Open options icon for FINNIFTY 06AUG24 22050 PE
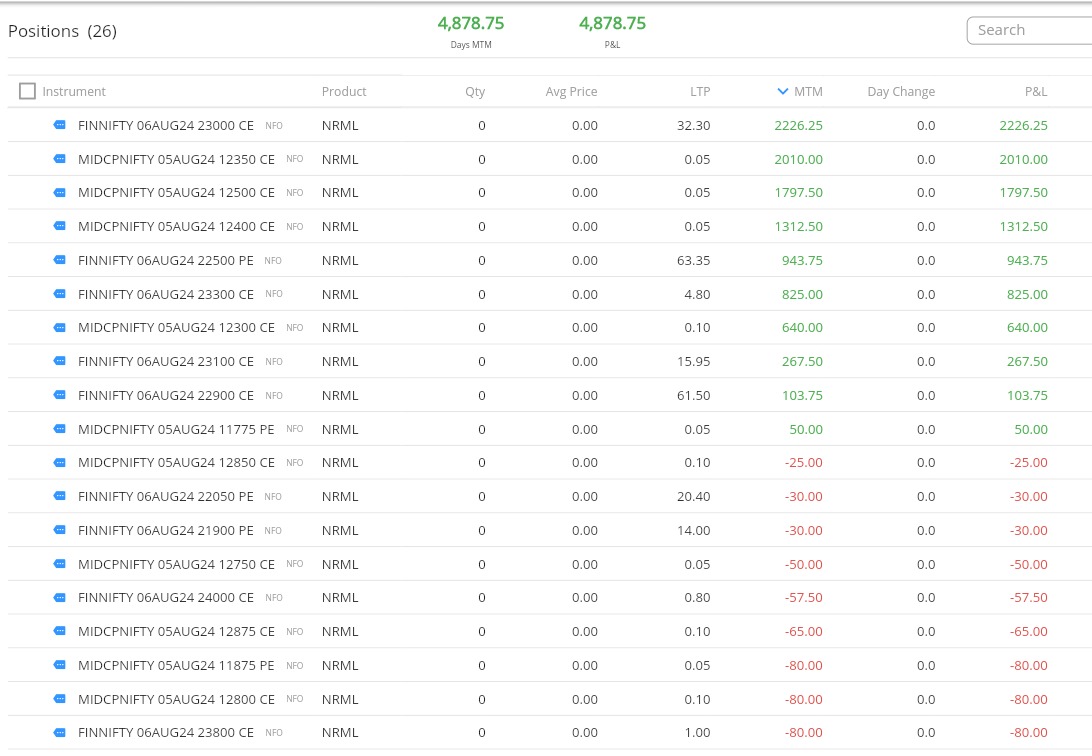Viewport: 1092px width, 756px height. (60, 496)
